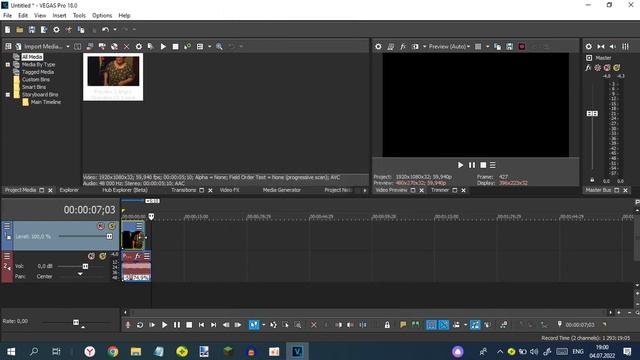The image size is (640, 360).
Task: Open the Preview (Auto) quality dropdown
Action: click(x=449, y=47)
